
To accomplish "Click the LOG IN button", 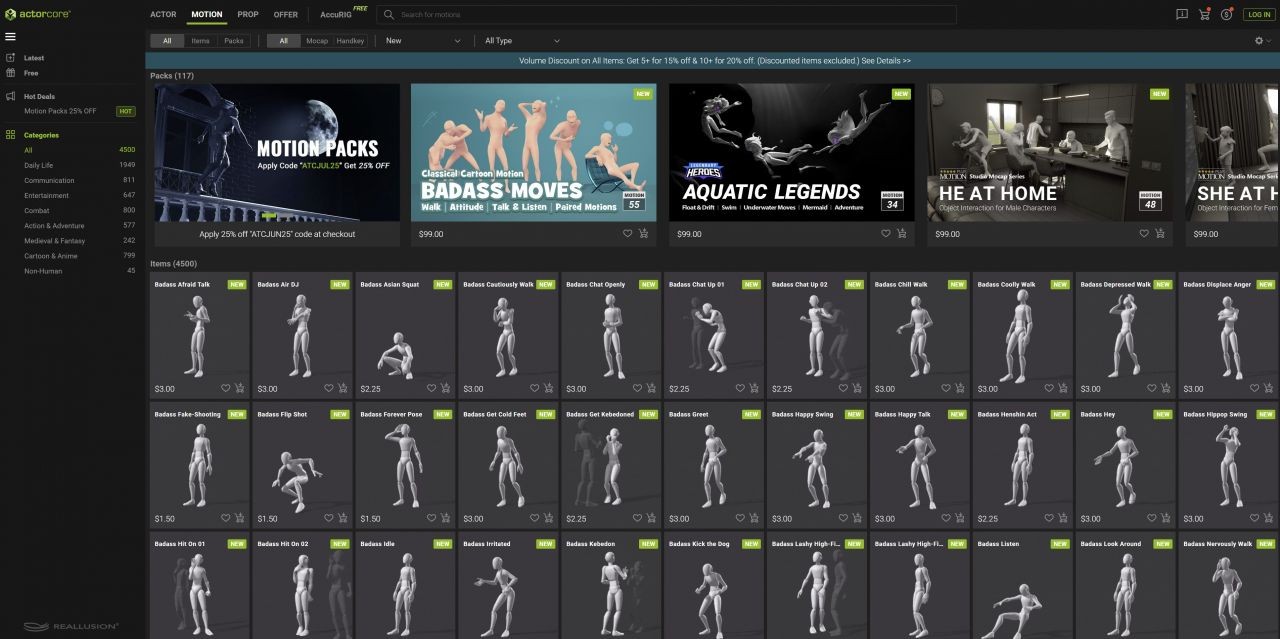I will [x=1258, y=15].
